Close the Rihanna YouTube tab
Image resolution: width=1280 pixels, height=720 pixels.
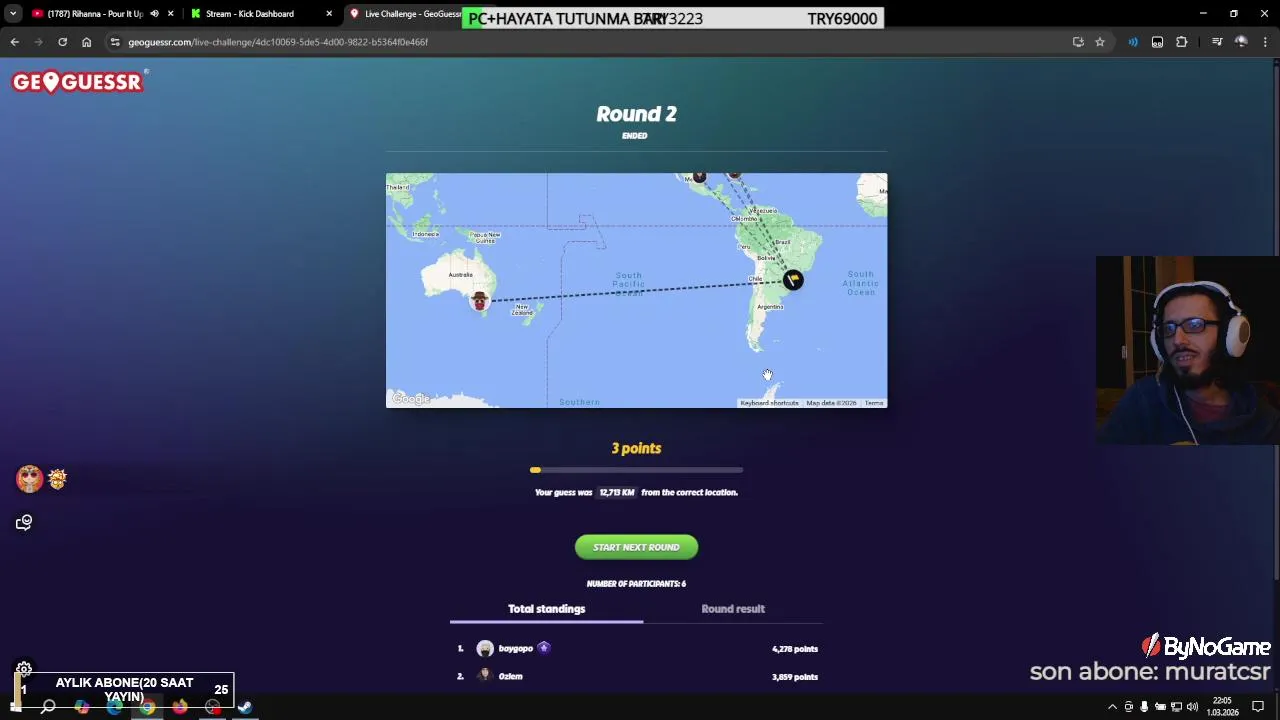click(x=170, y=14)
